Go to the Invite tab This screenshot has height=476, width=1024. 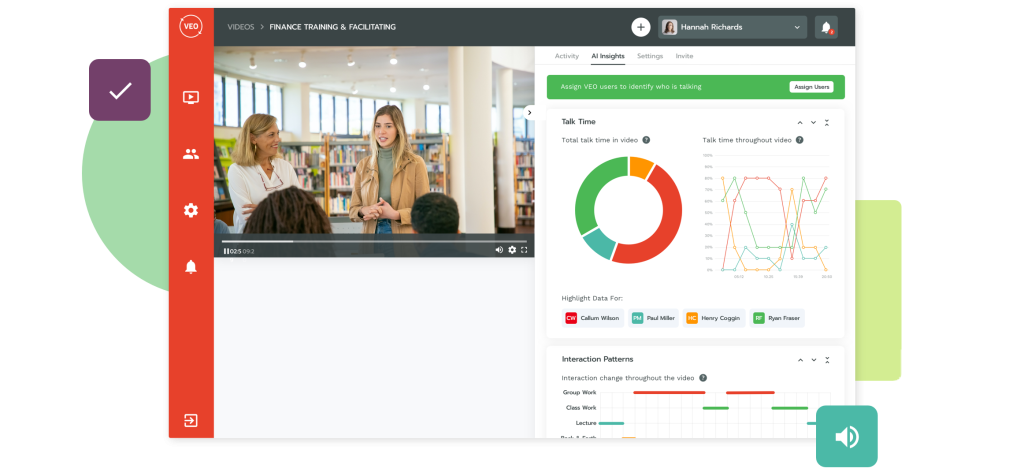click(x=684, y=56)
